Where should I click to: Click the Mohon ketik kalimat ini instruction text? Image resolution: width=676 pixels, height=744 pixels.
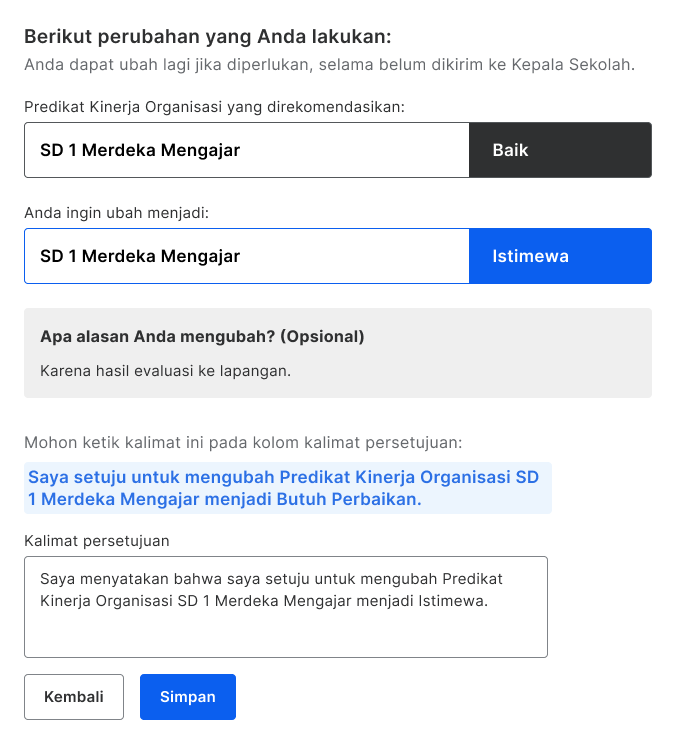[x=243, y=442]
